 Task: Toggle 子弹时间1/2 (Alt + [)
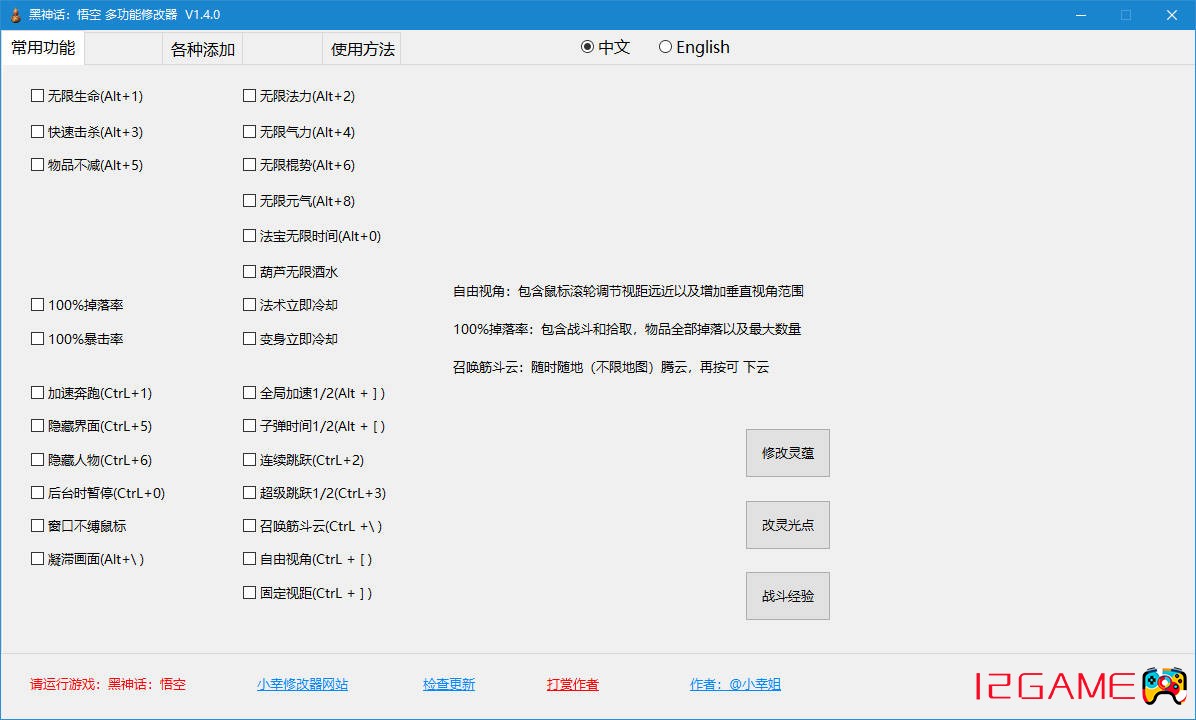pyautogui.click(x=249, y=425)
